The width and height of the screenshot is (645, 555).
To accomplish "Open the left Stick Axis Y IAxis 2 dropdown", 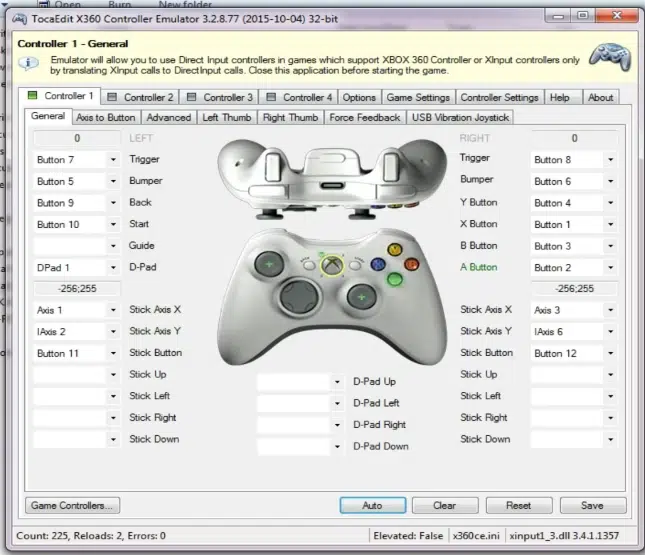I will [x=114, y=332].
